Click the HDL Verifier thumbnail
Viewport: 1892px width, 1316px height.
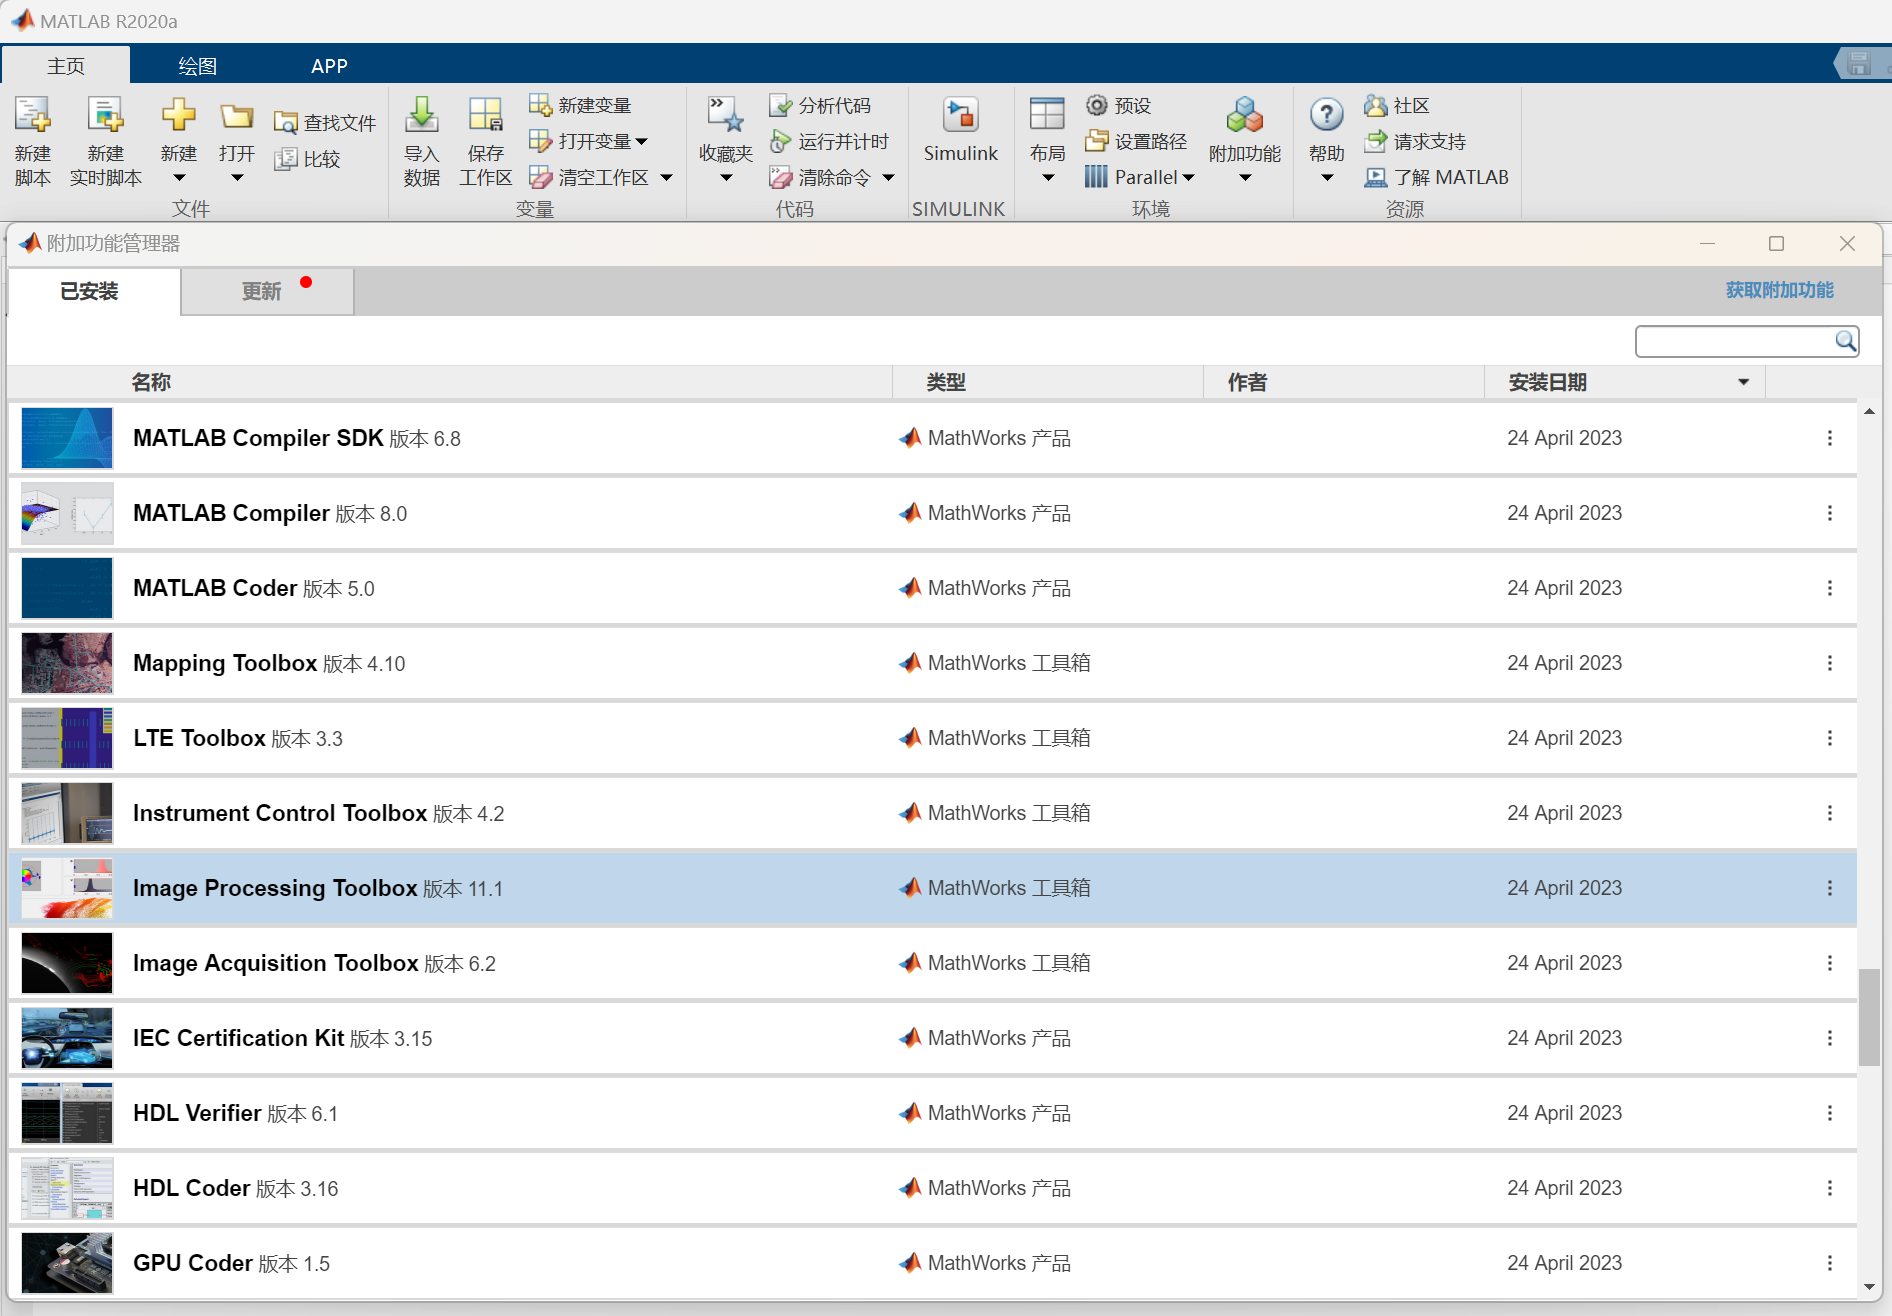67,1113
